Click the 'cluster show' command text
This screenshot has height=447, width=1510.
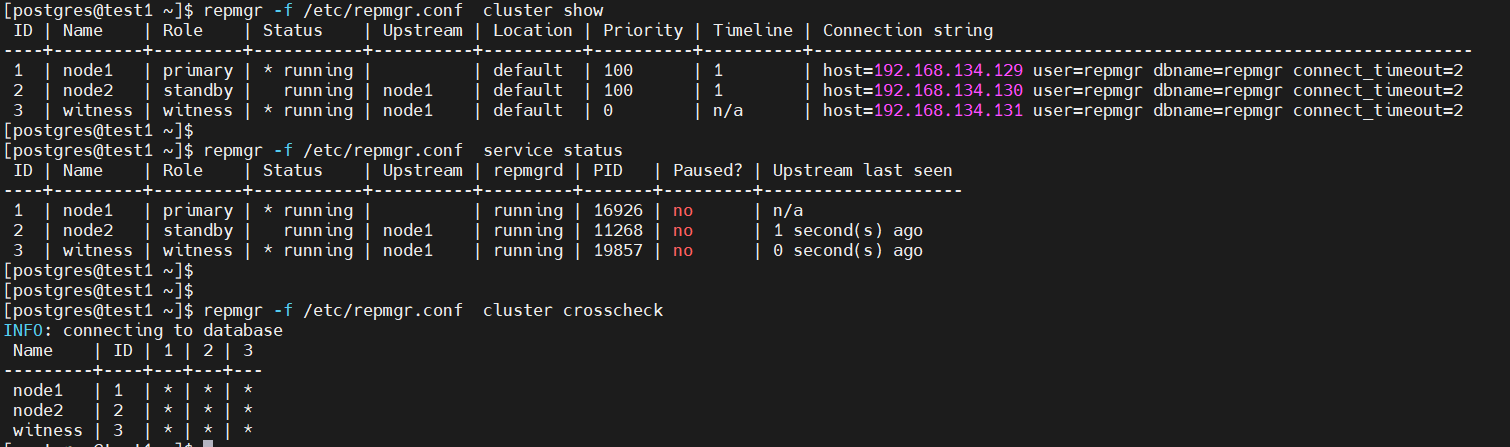point(543,11)
